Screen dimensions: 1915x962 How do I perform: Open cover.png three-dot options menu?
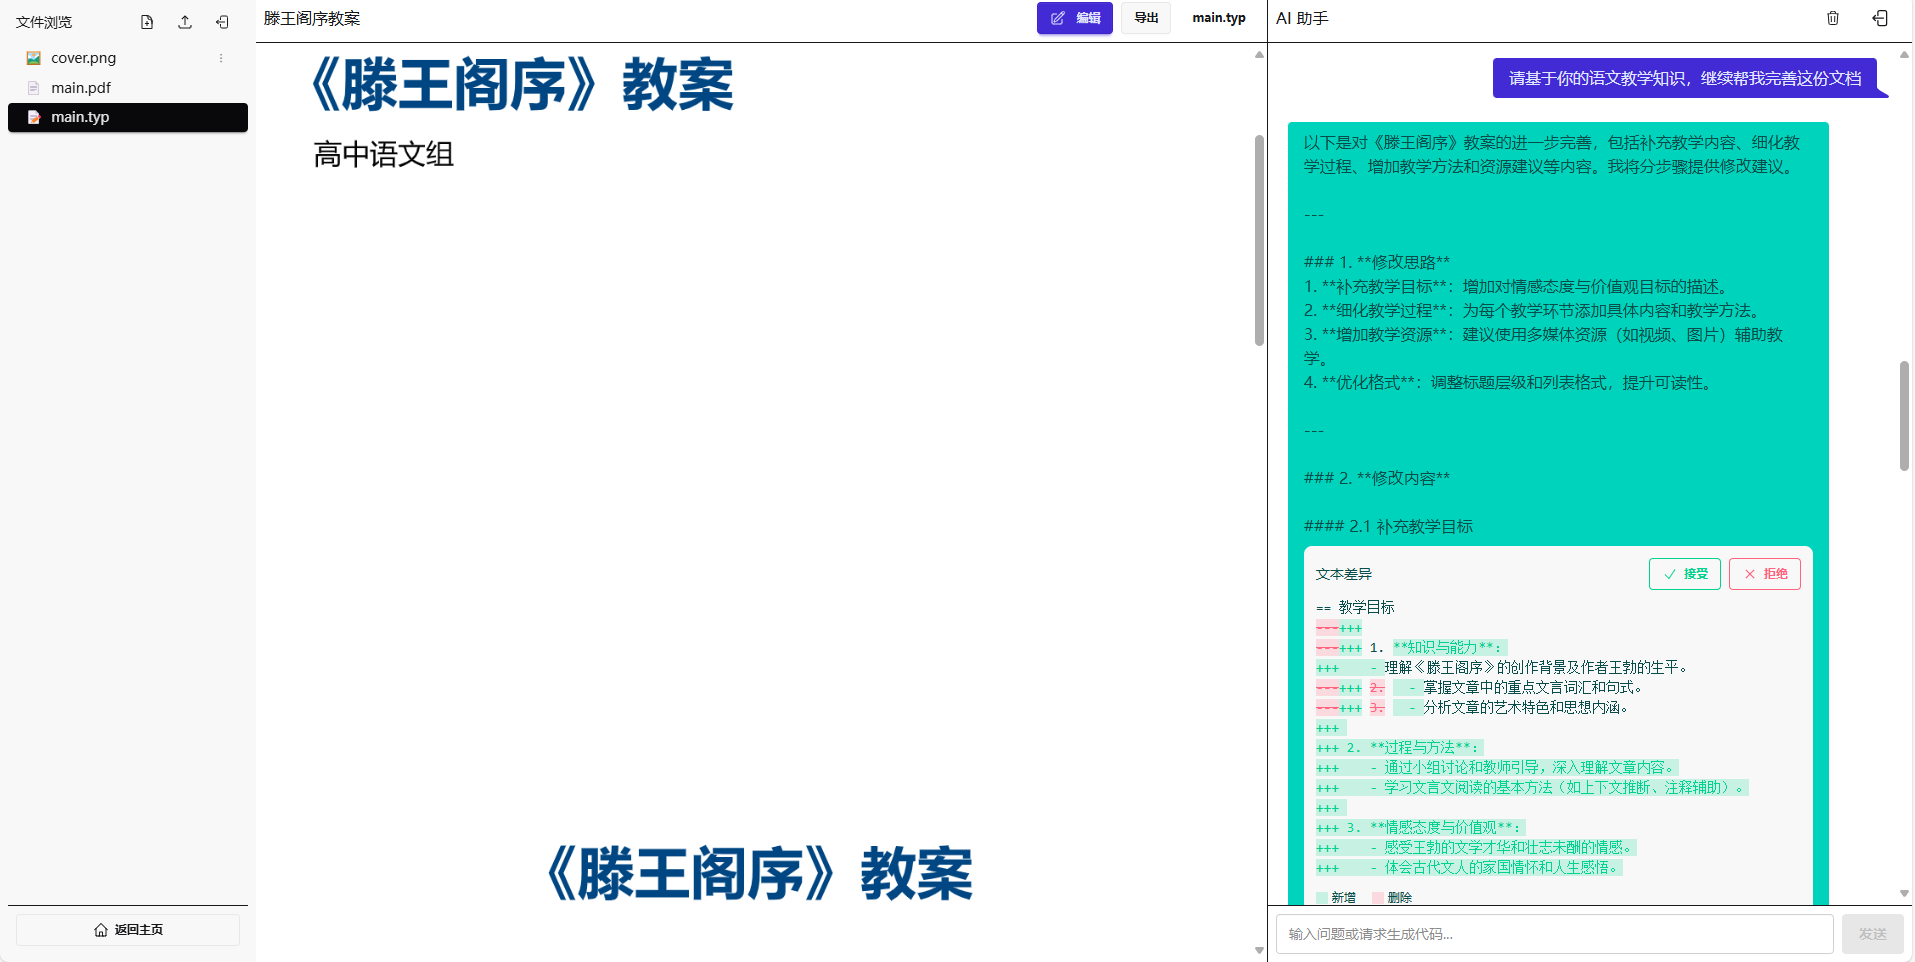220,57
